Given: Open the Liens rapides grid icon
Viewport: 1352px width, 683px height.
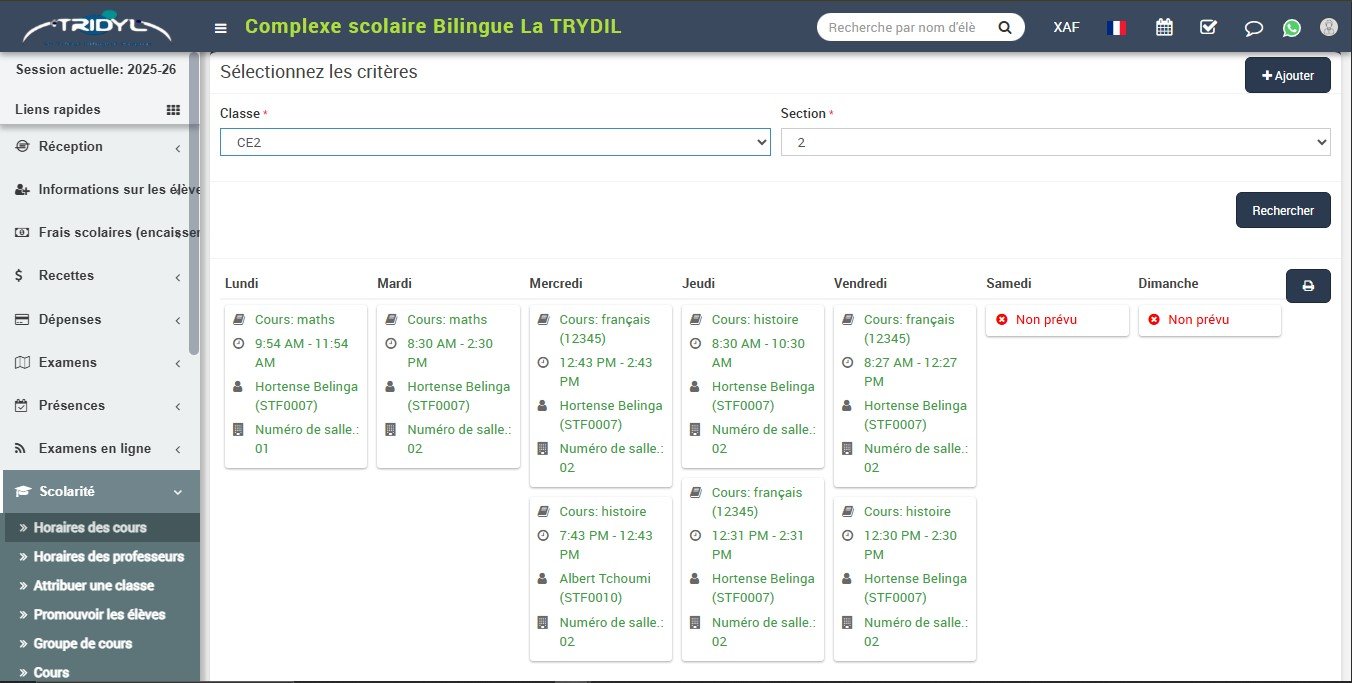Looking at the screenshot, I should [x=173, y=110].
